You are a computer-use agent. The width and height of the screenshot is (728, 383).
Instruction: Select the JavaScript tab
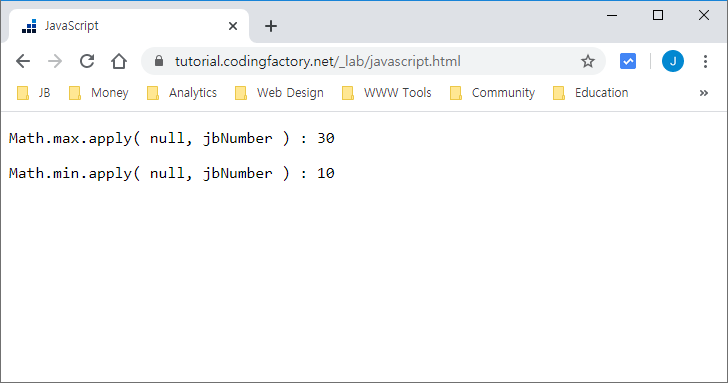pos(129,26)
